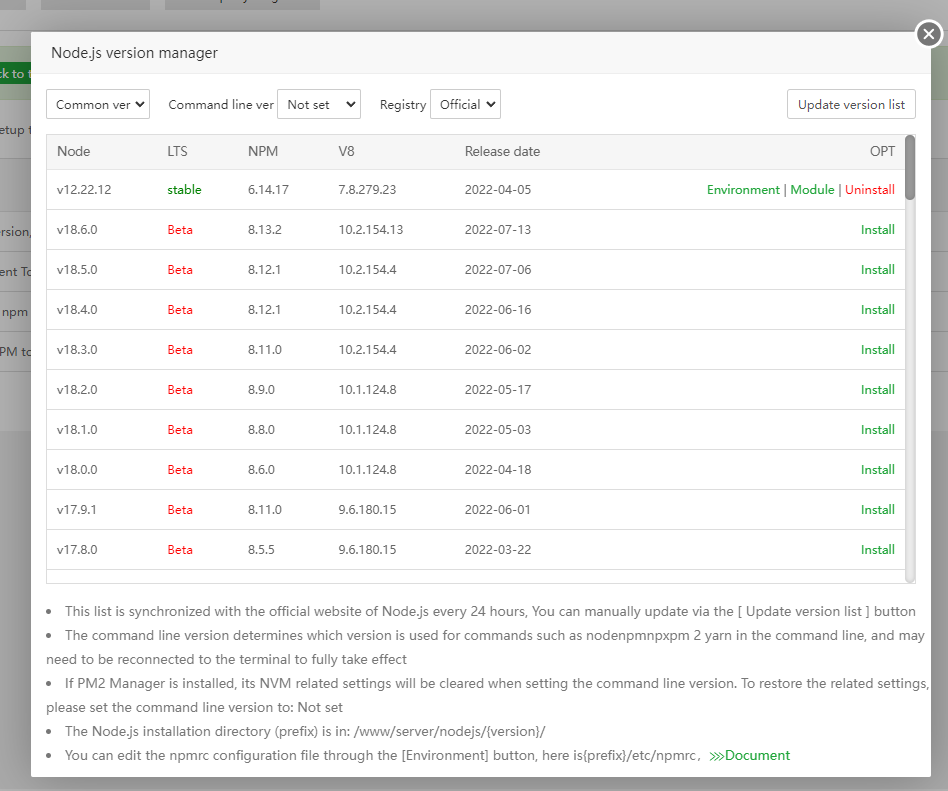Open Environment settings for v12.22.12
The image size is (948, 791).
[x=743, y=190]
